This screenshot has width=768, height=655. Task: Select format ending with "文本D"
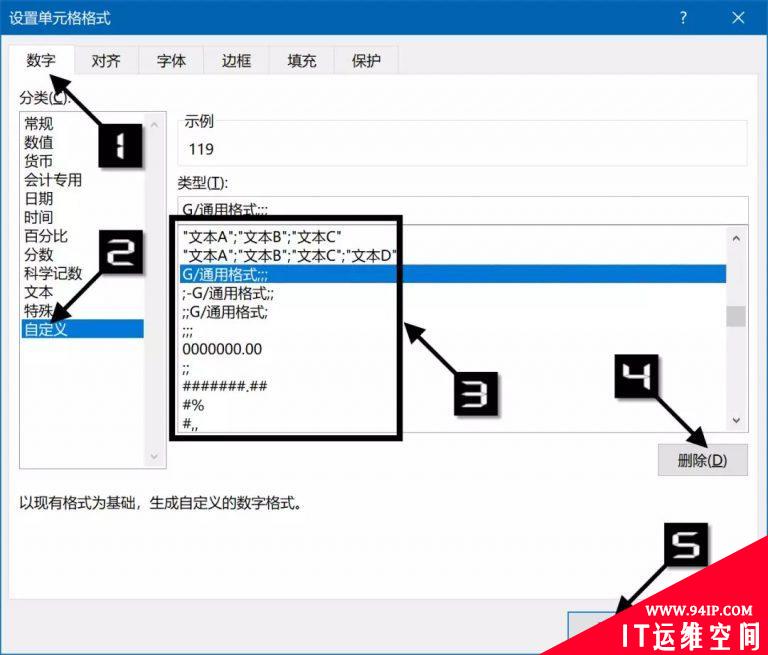[453, 256]
